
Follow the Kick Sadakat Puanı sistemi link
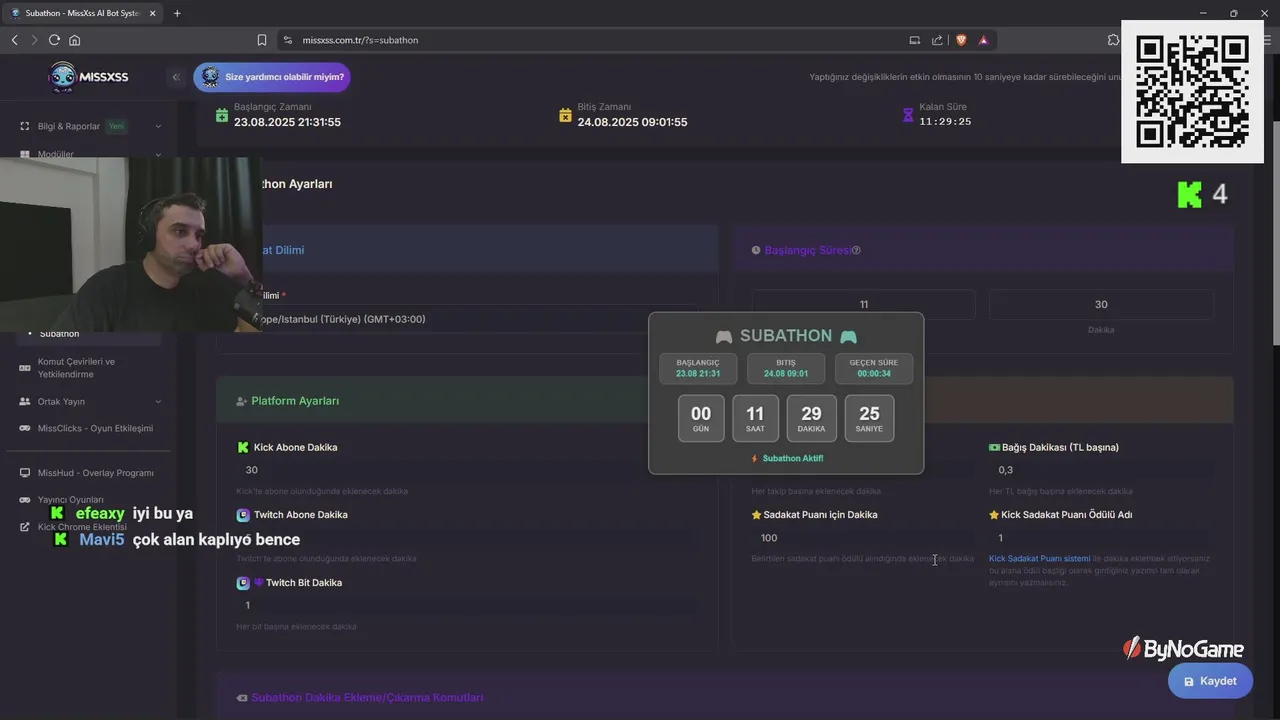coord(1039,559)
